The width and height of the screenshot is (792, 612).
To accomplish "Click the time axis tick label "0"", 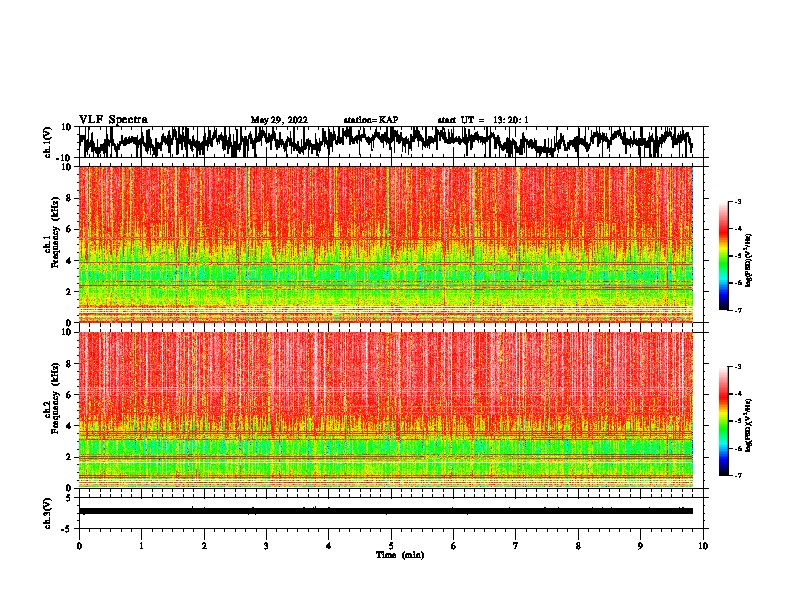I will (79, 546).
